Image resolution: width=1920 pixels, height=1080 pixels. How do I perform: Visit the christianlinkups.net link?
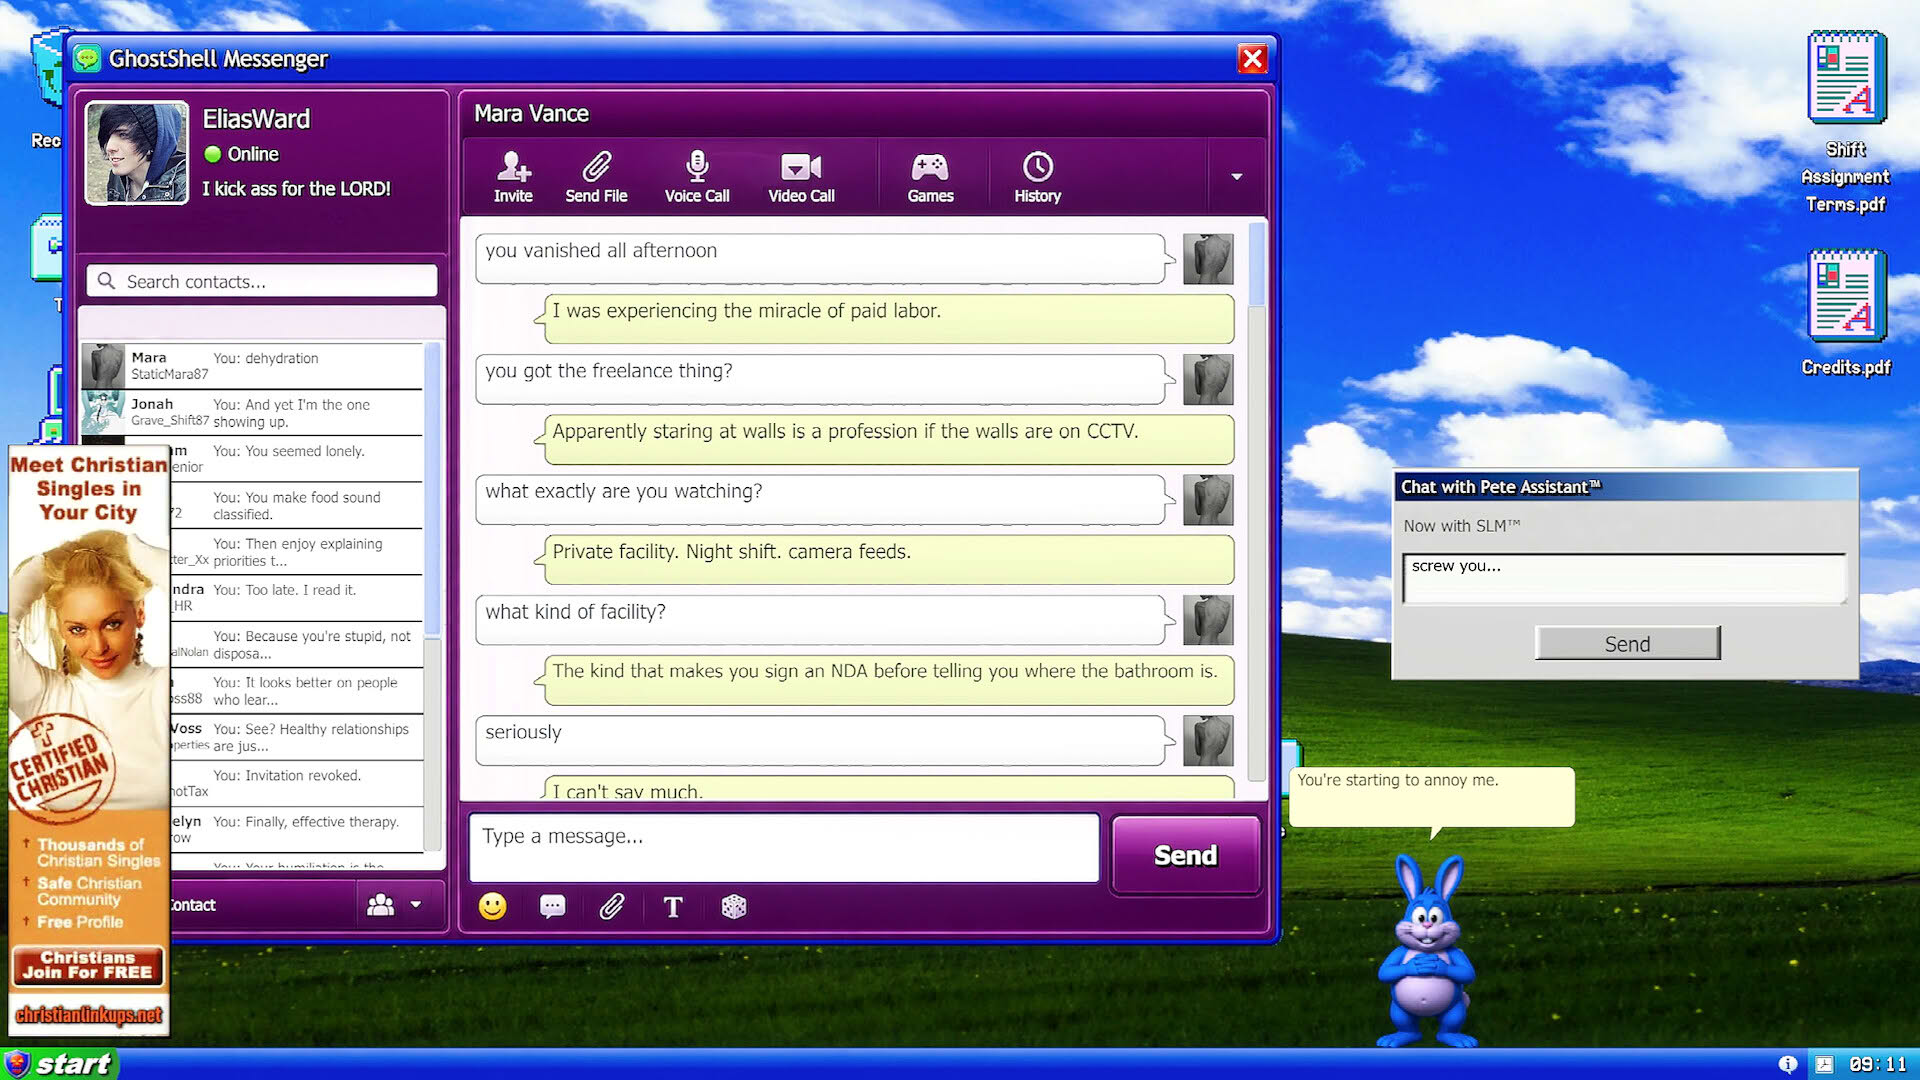pyautogui.click(x=88, y=1015)
